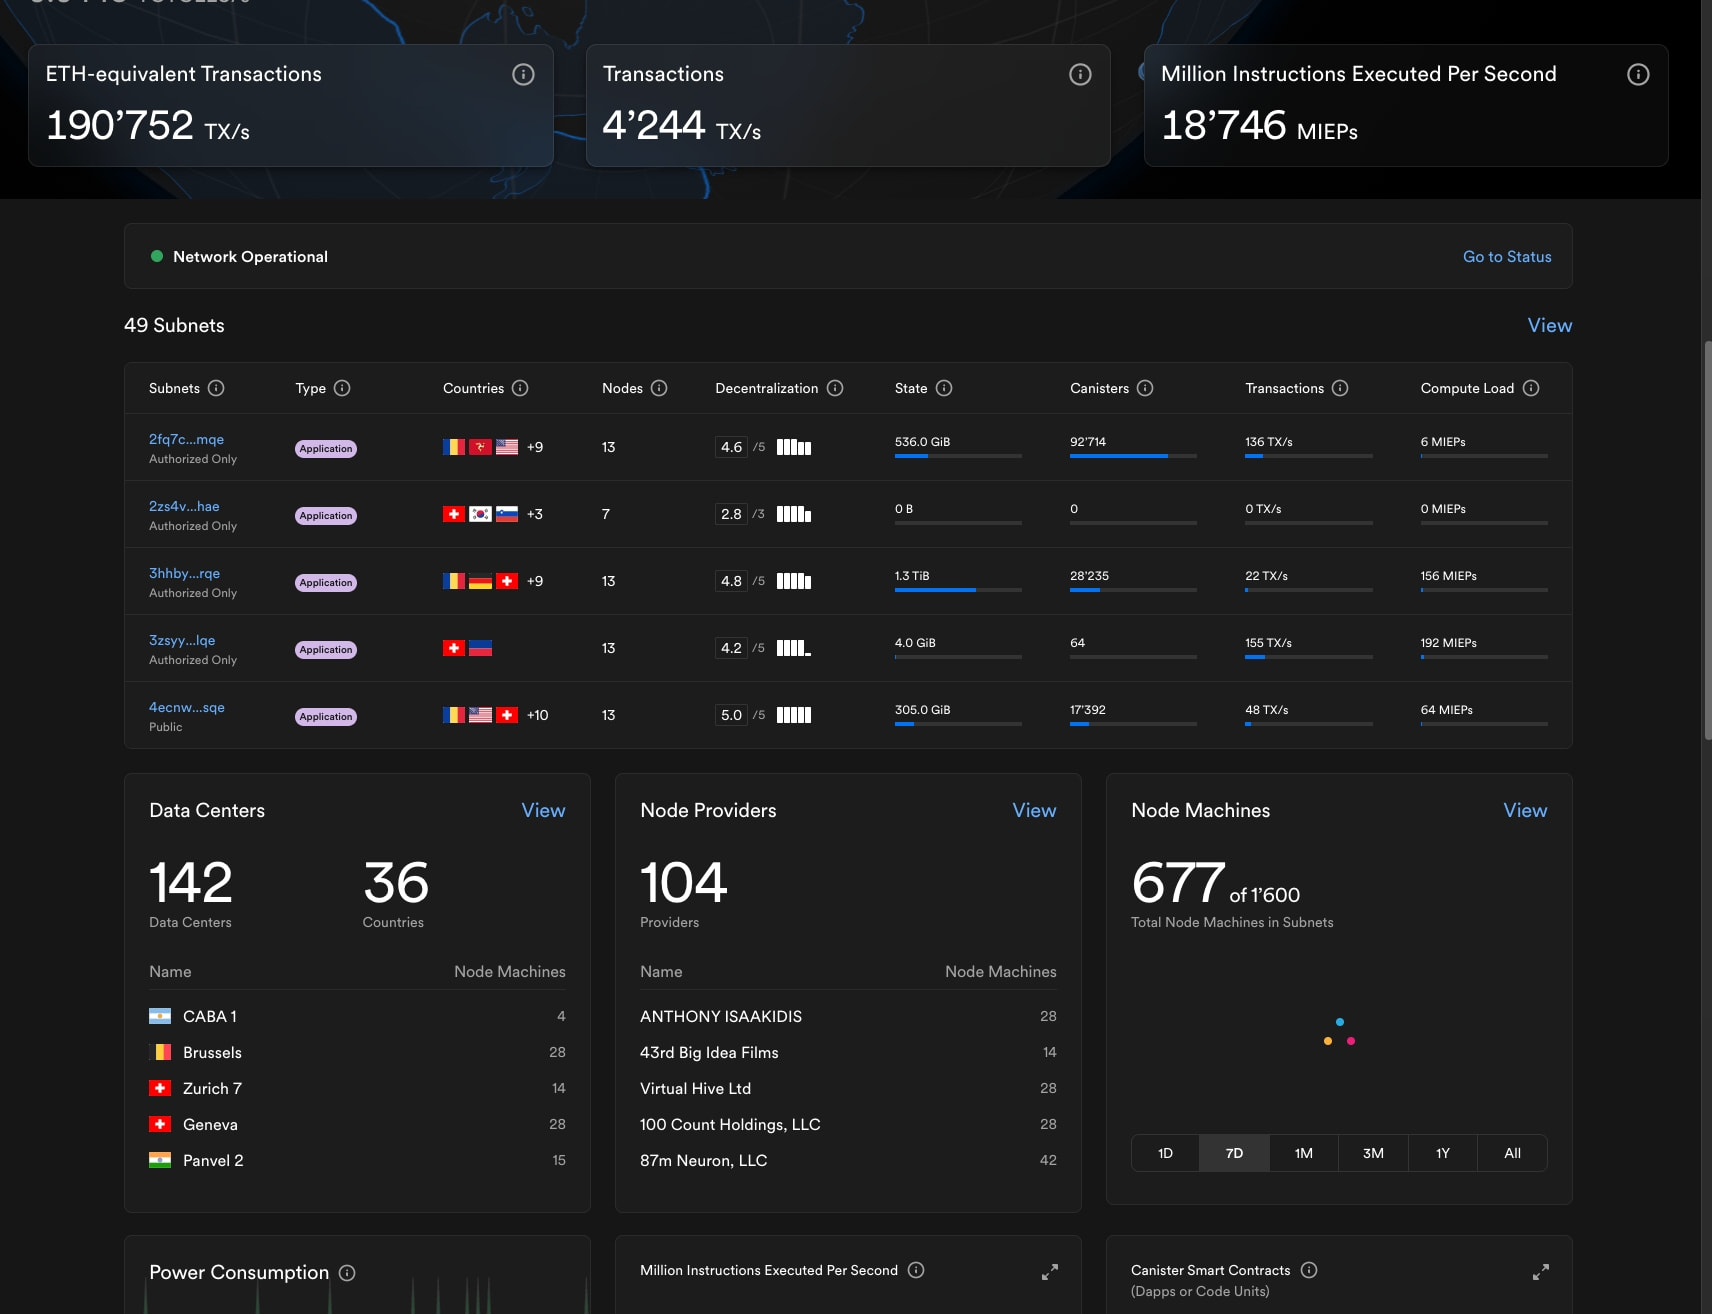
Task: Select the CABA 1 data center row
Action: (x=357, y=1016)
